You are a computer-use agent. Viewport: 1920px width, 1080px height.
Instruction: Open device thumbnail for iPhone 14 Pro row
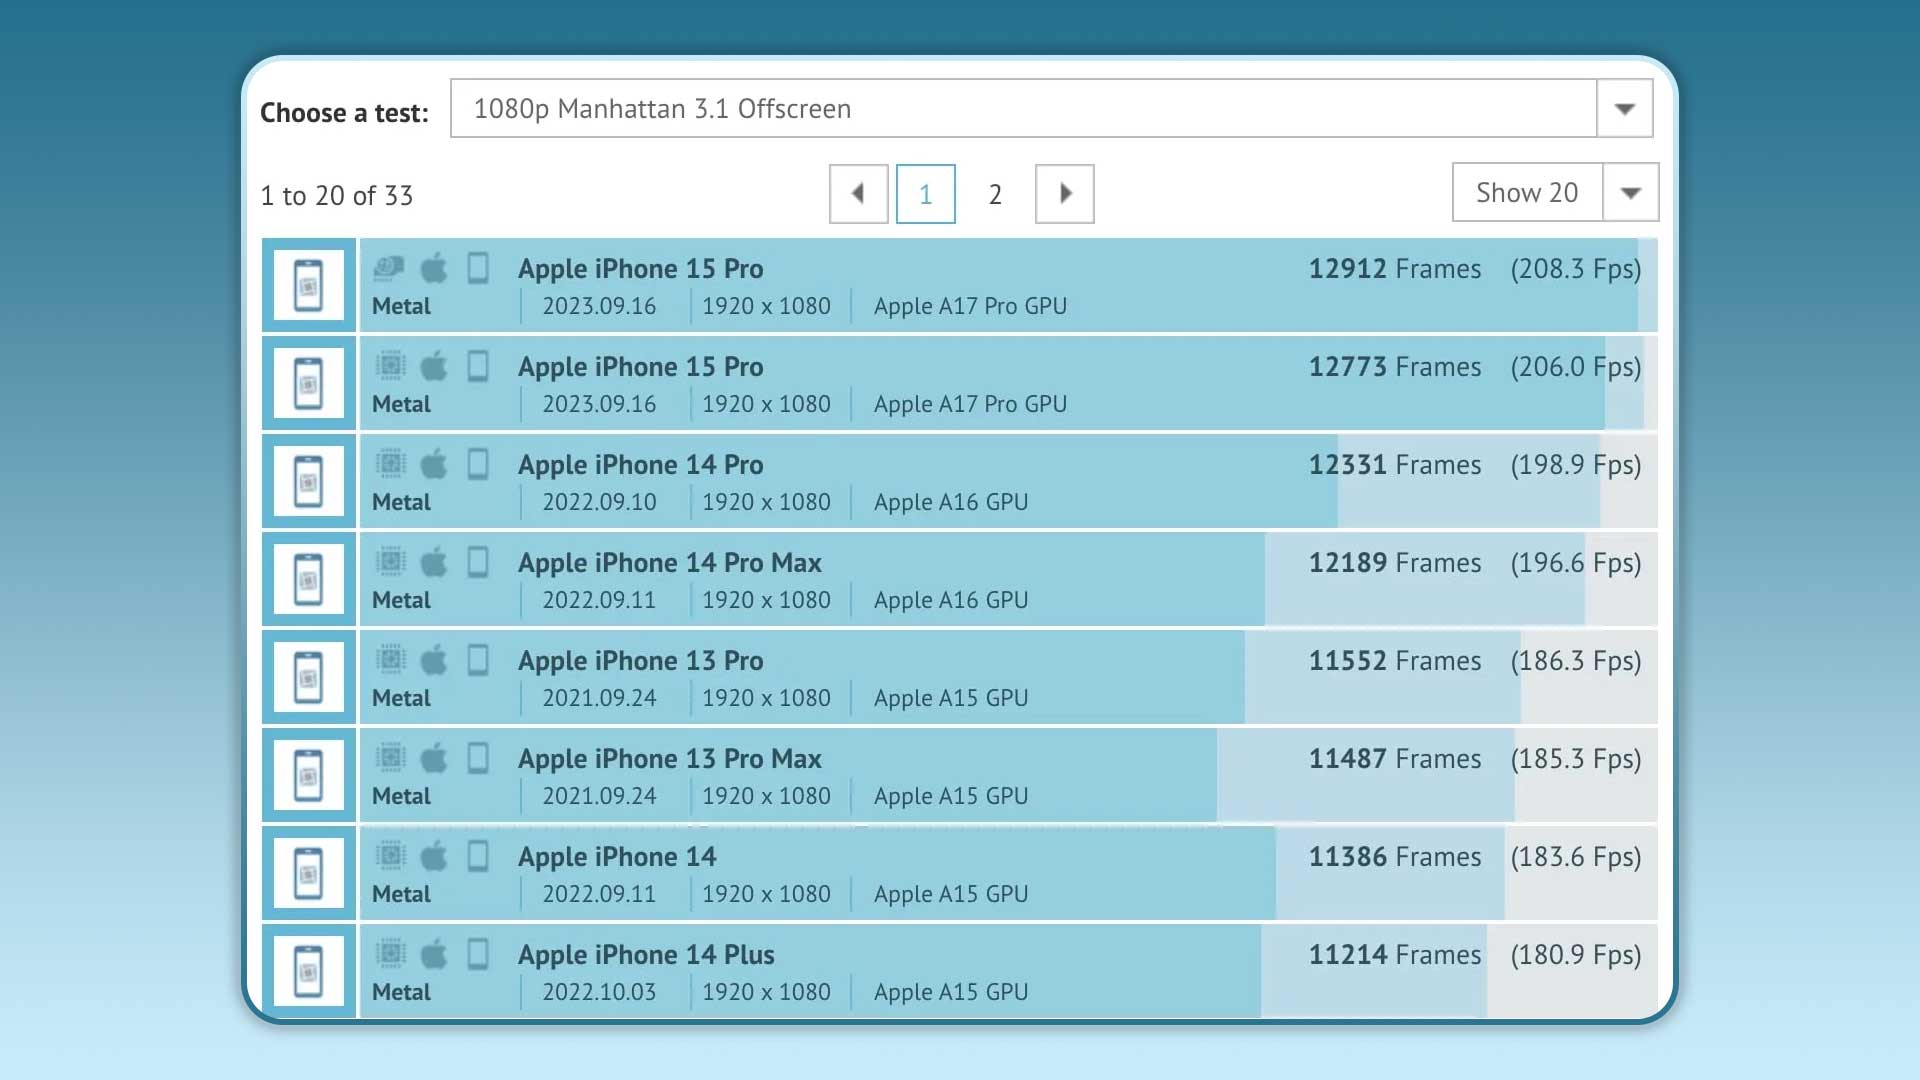click(x=309, y=481)
